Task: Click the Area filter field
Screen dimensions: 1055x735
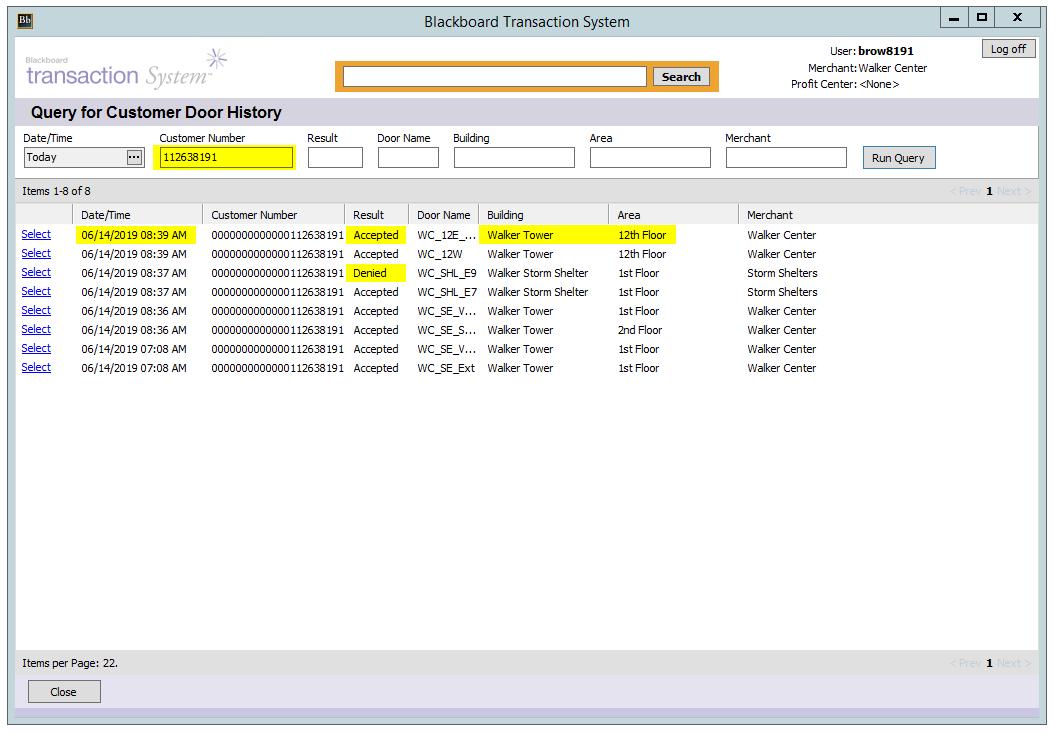Action: click(x=650, y=158)
